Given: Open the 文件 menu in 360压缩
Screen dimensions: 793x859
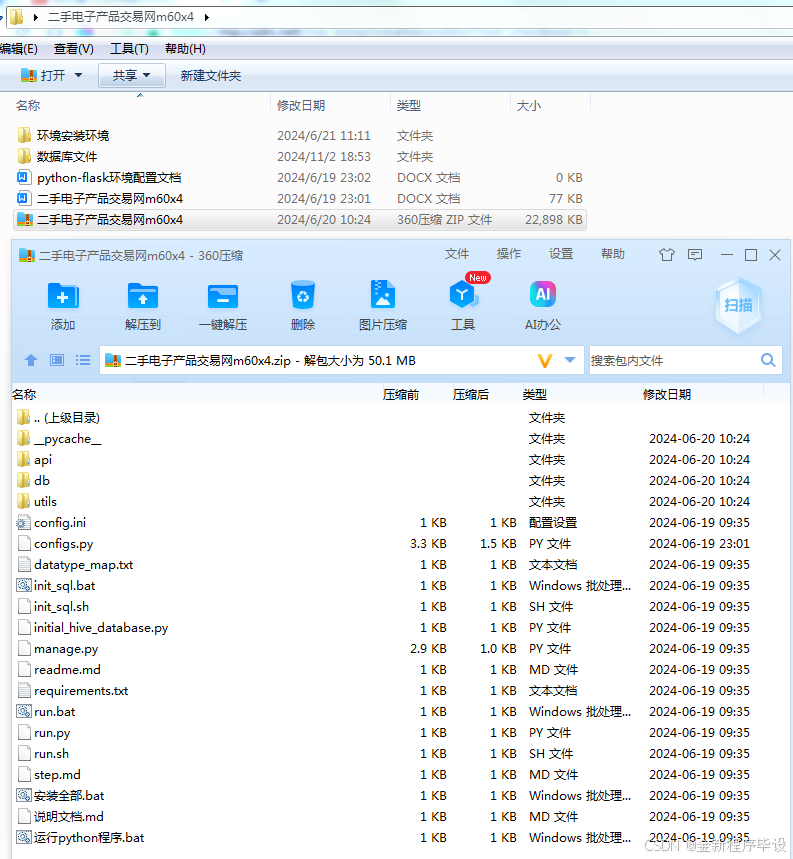Looking at the screenshot, I should coord(457,254).
